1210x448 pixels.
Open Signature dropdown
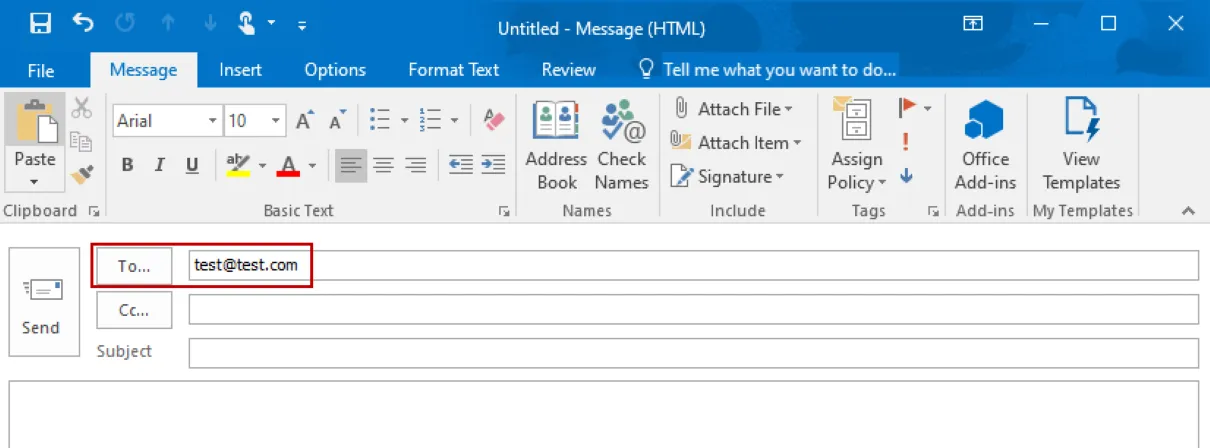click(x=727, y=177)
